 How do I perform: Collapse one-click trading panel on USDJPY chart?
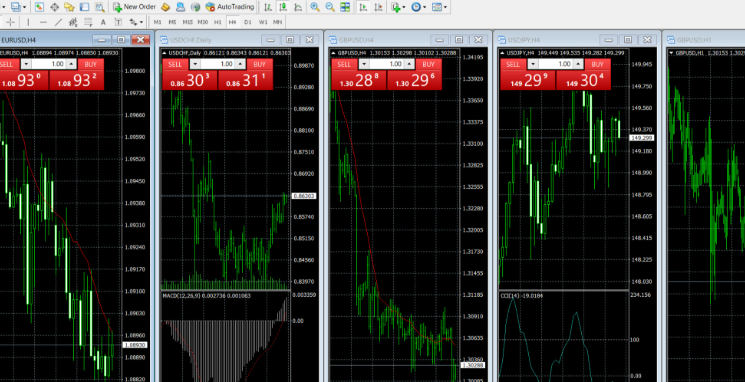(x=503, y=53)
